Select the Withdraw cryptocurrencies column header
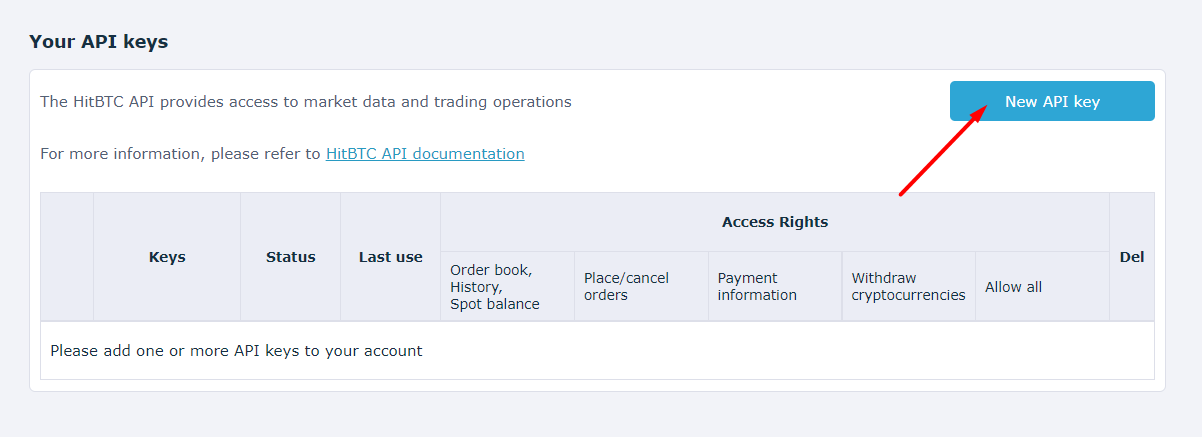 tap(908, 286)
